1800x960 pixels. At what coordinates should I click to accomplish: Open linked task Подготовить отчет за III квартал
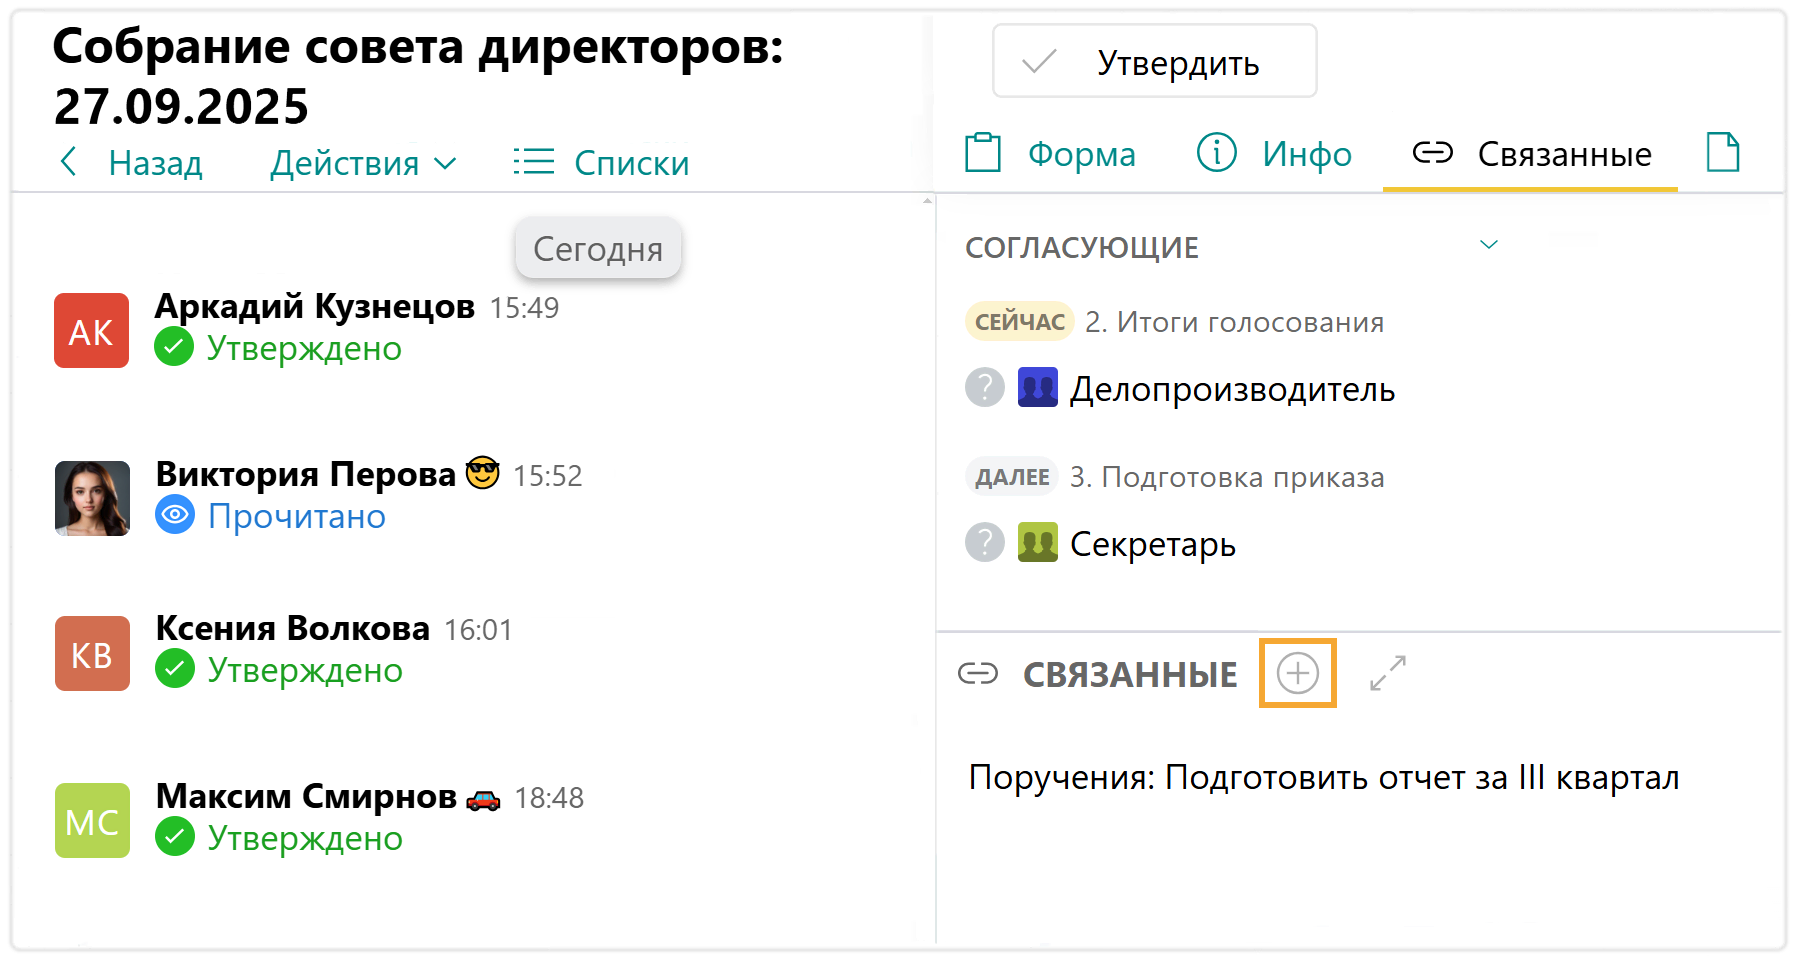pyautogui.click(x=1323, y=777)
